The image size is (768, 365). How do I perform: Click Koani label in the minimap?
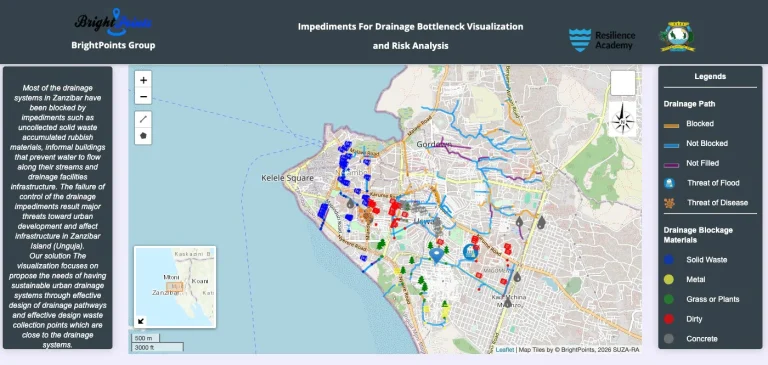click(200, 281)
